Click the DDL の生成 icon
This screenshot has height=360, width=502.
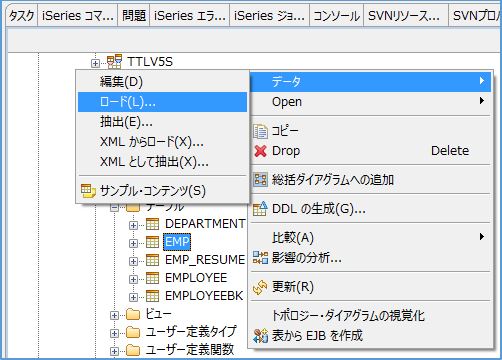[260, 209]
